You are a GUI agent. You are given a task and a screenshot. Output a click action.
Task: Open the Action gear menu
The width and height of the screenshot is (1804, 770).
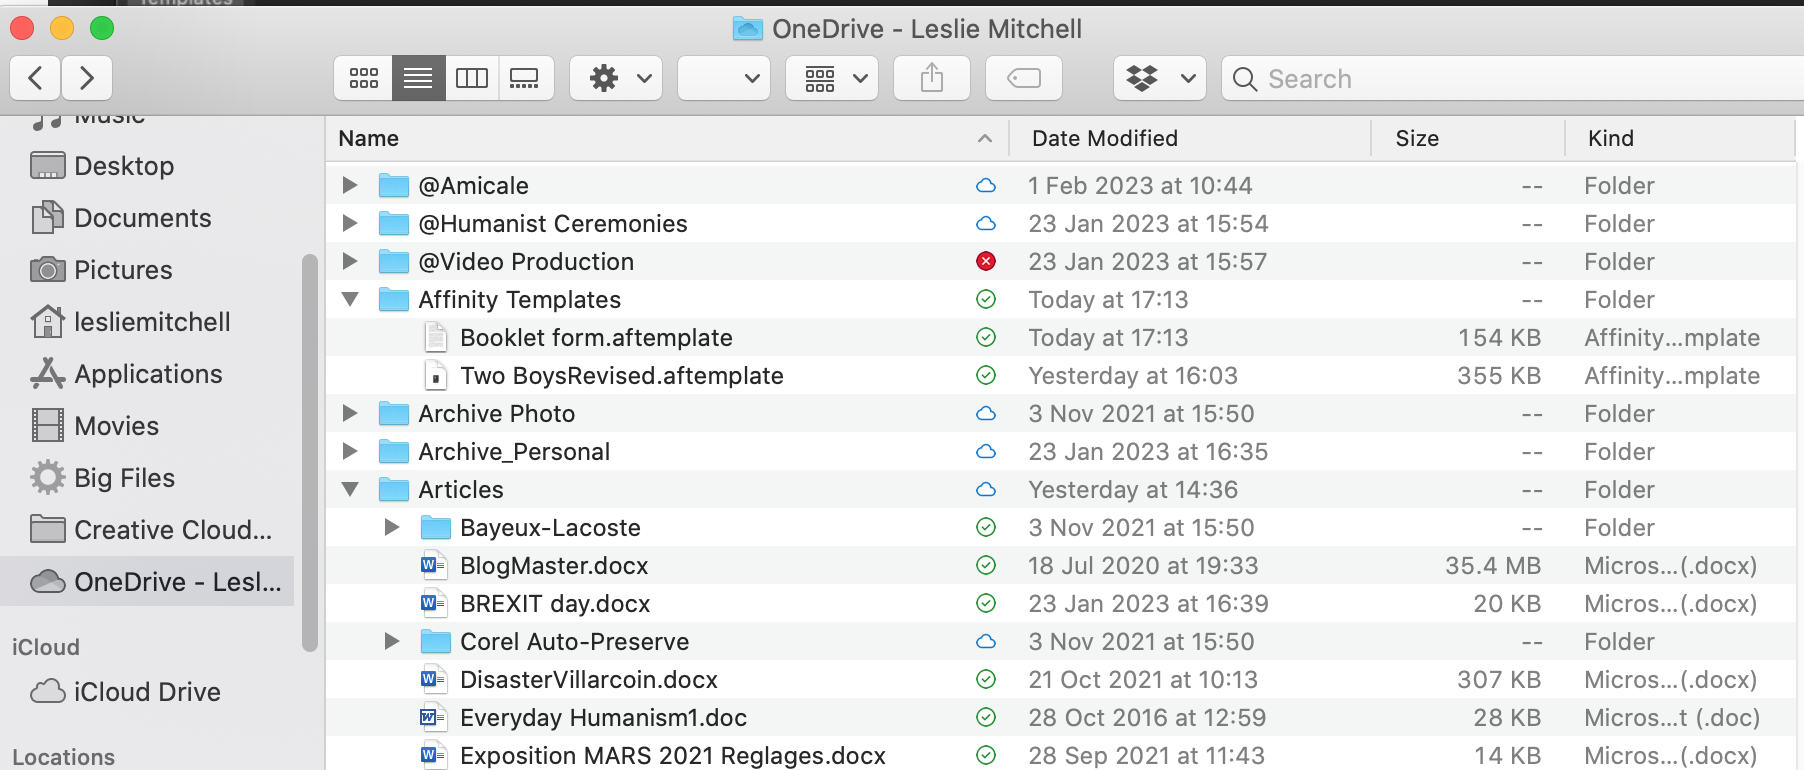pos(616,78)
